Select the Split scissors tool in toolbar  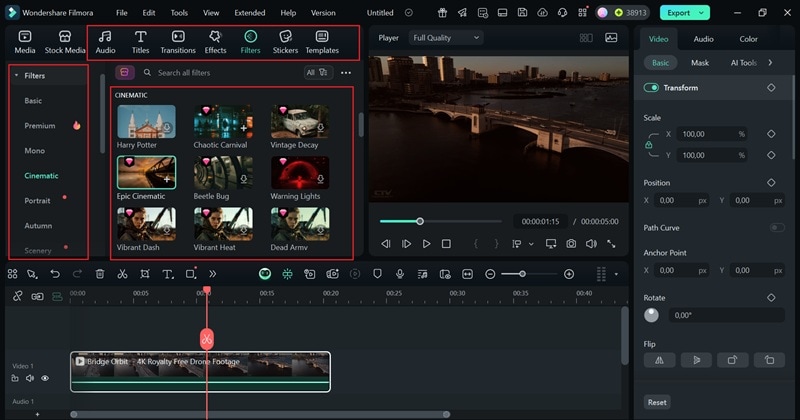122,274
